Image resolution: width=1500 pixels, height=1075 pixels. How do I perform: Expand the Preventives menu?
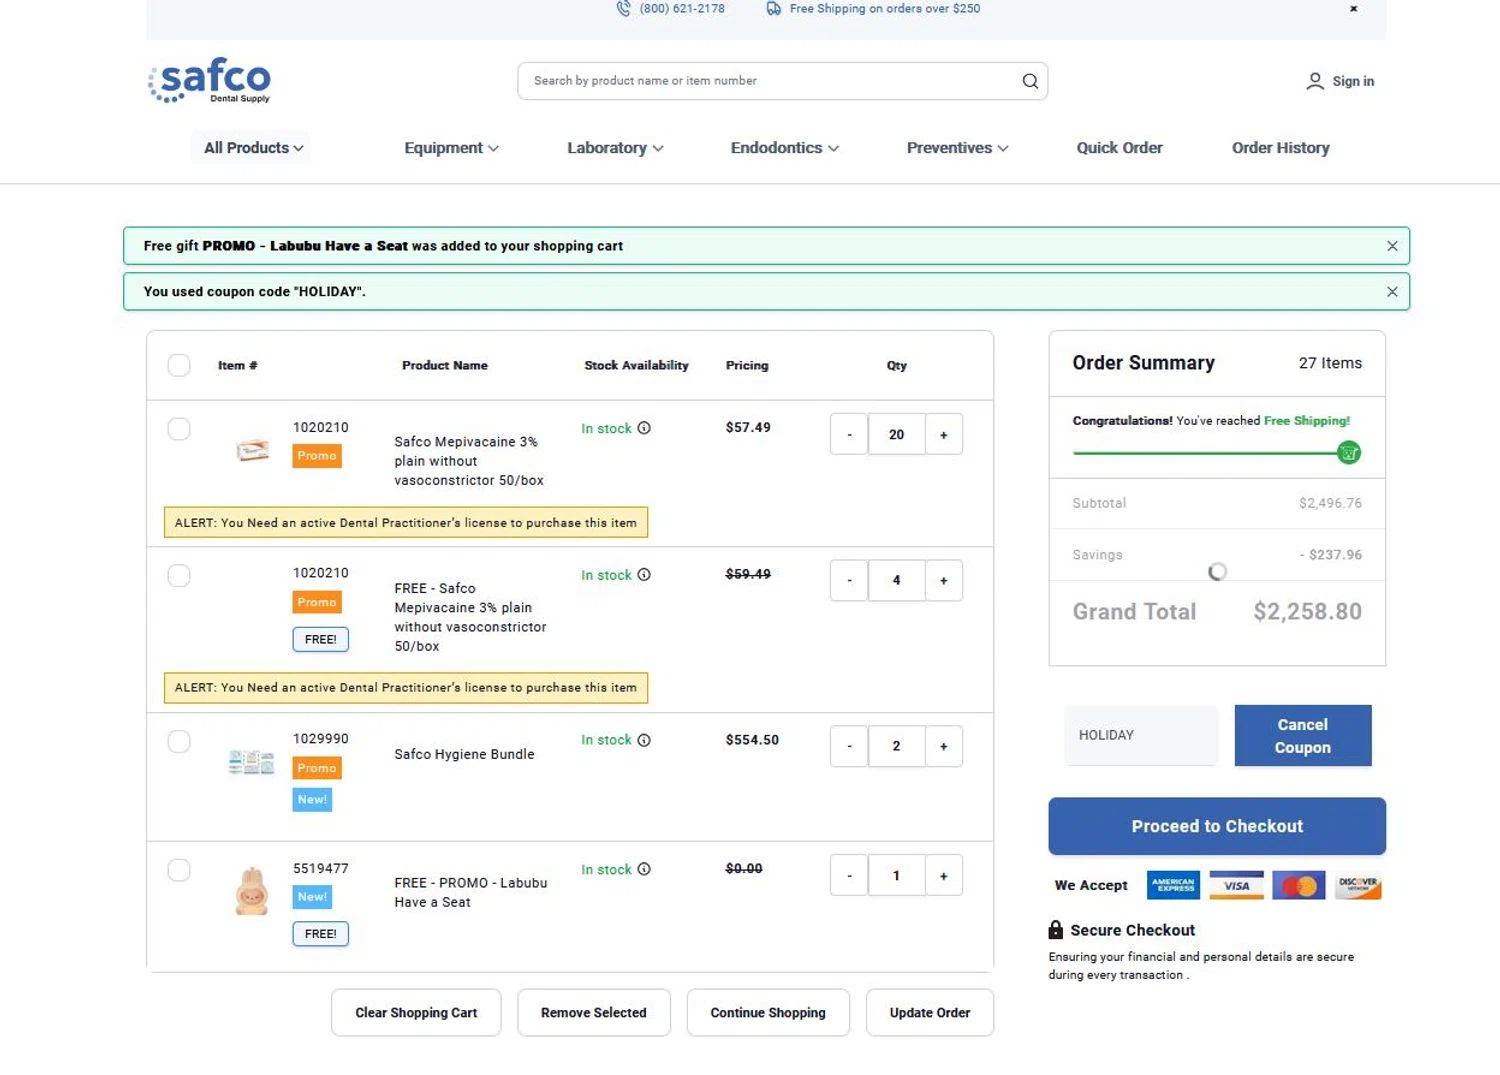pos(957,148)
